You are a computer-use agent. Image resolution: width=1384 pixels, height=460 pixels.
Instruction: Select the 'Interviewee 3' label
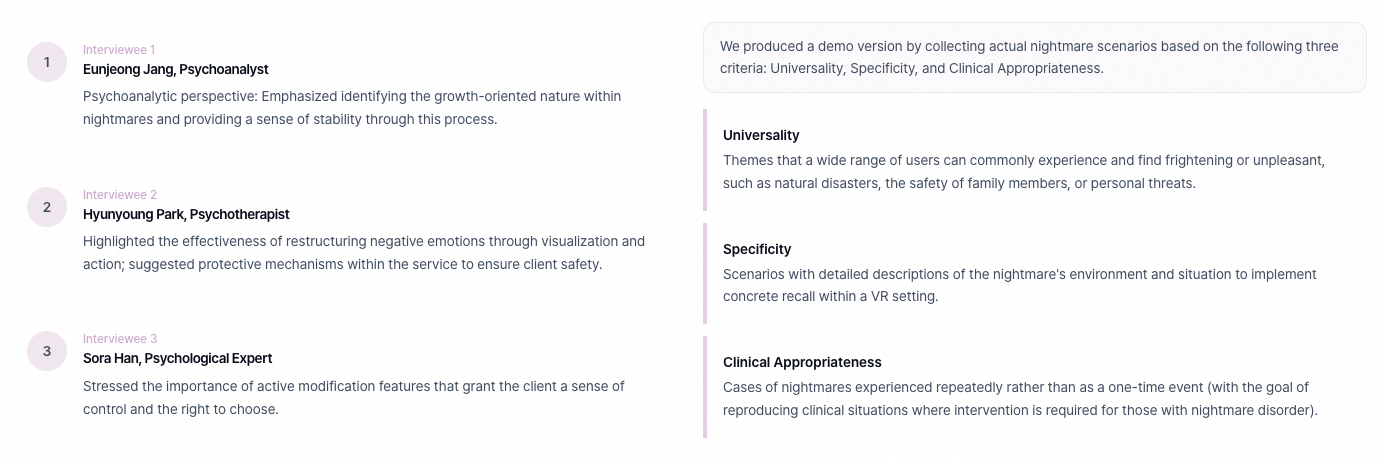pyautogui.click(x=120, y=339)
